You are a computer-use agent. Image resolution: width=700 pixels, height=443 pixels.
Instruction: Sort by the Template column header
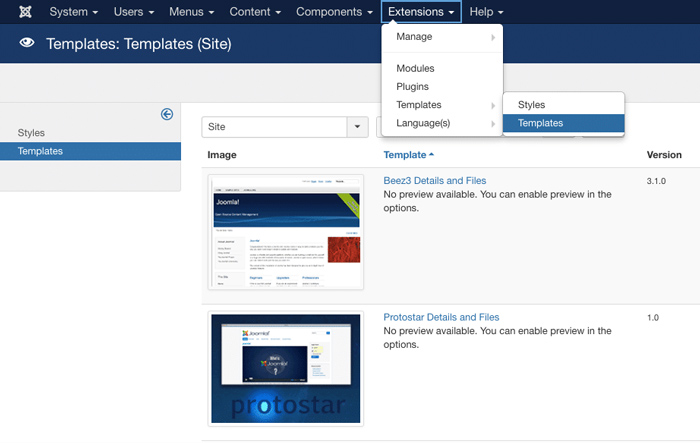pyautogui.click(x=408, y=155)
